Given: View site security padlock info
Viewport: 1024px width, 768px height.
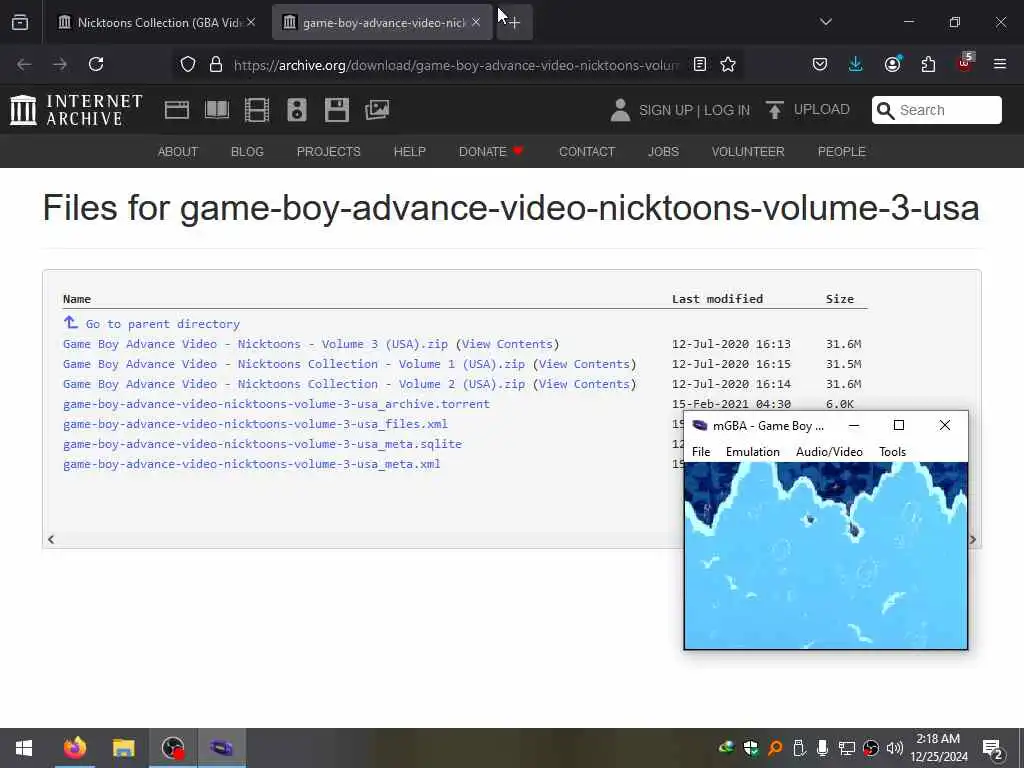Looking at the screenshot, I should pos(216,64).
